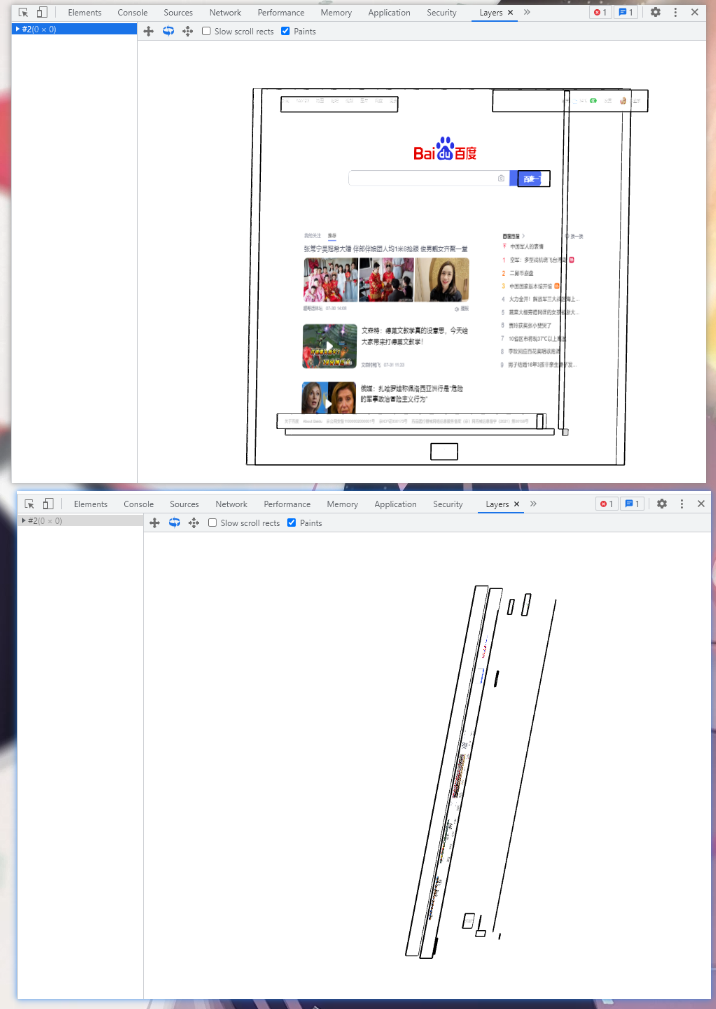Open Security tab in upper DevTools

tap(441, 12)
